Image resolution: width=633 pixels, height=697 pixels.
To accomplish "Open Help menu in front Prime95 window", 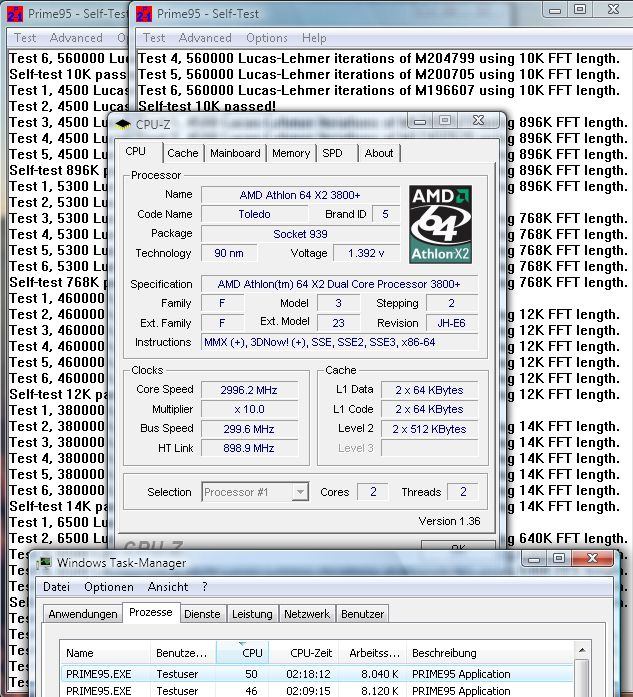I will tap(314, 38).
